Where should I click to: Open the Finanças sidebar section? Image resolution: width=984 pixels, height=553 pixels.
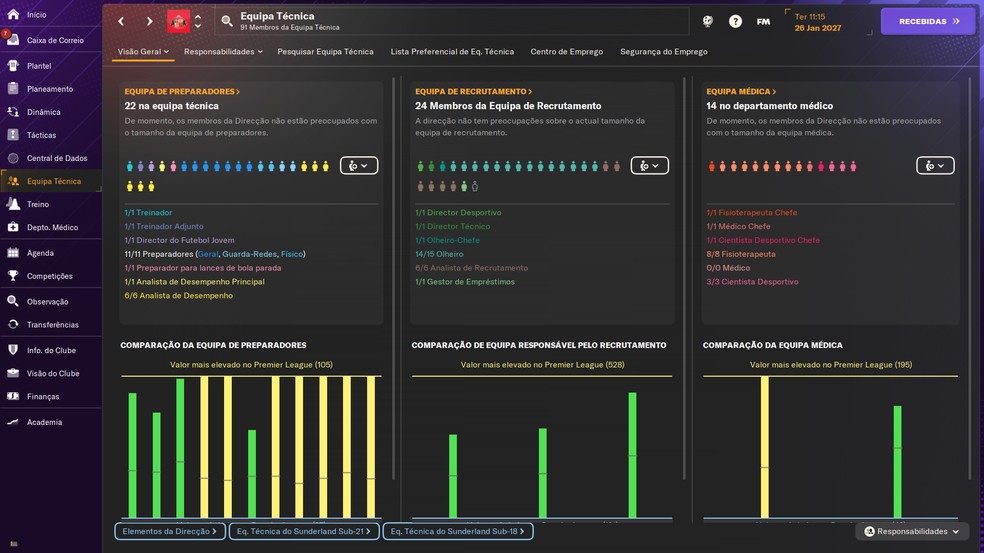[x=43, y=397]
